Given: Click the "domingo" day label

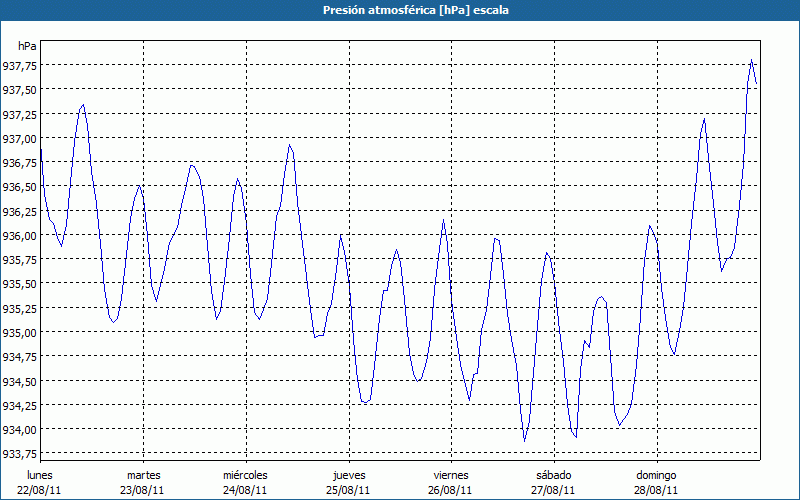Looking at the screenshot, I should coord(656,475).
